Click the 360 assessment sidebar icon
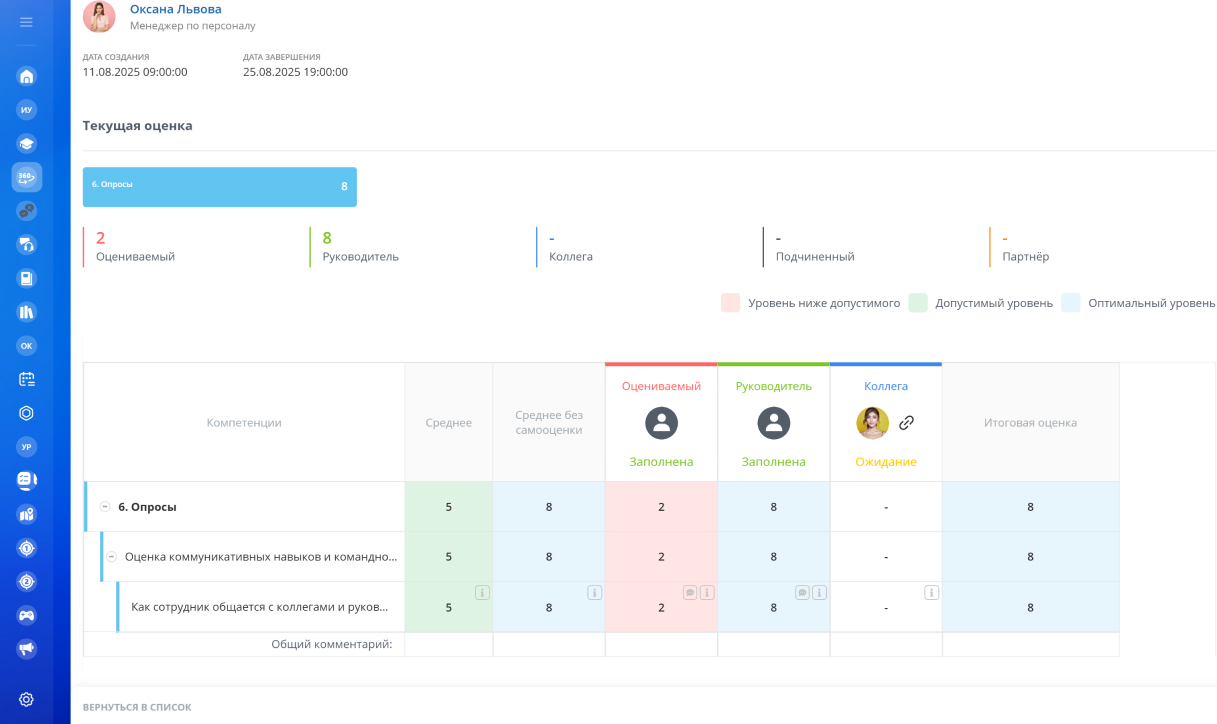This screenshot has height=724, width=1217. coord(27,177)
